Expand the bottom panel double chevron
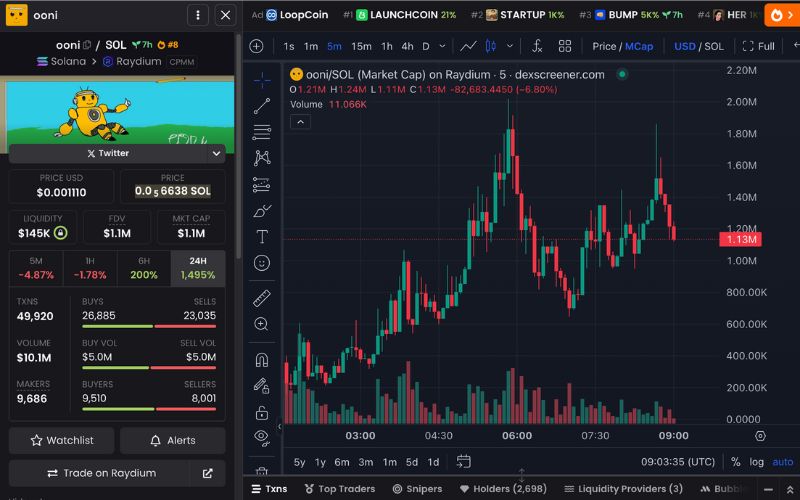The width and height of the screenshot is (800, 500). click(789, 490)
